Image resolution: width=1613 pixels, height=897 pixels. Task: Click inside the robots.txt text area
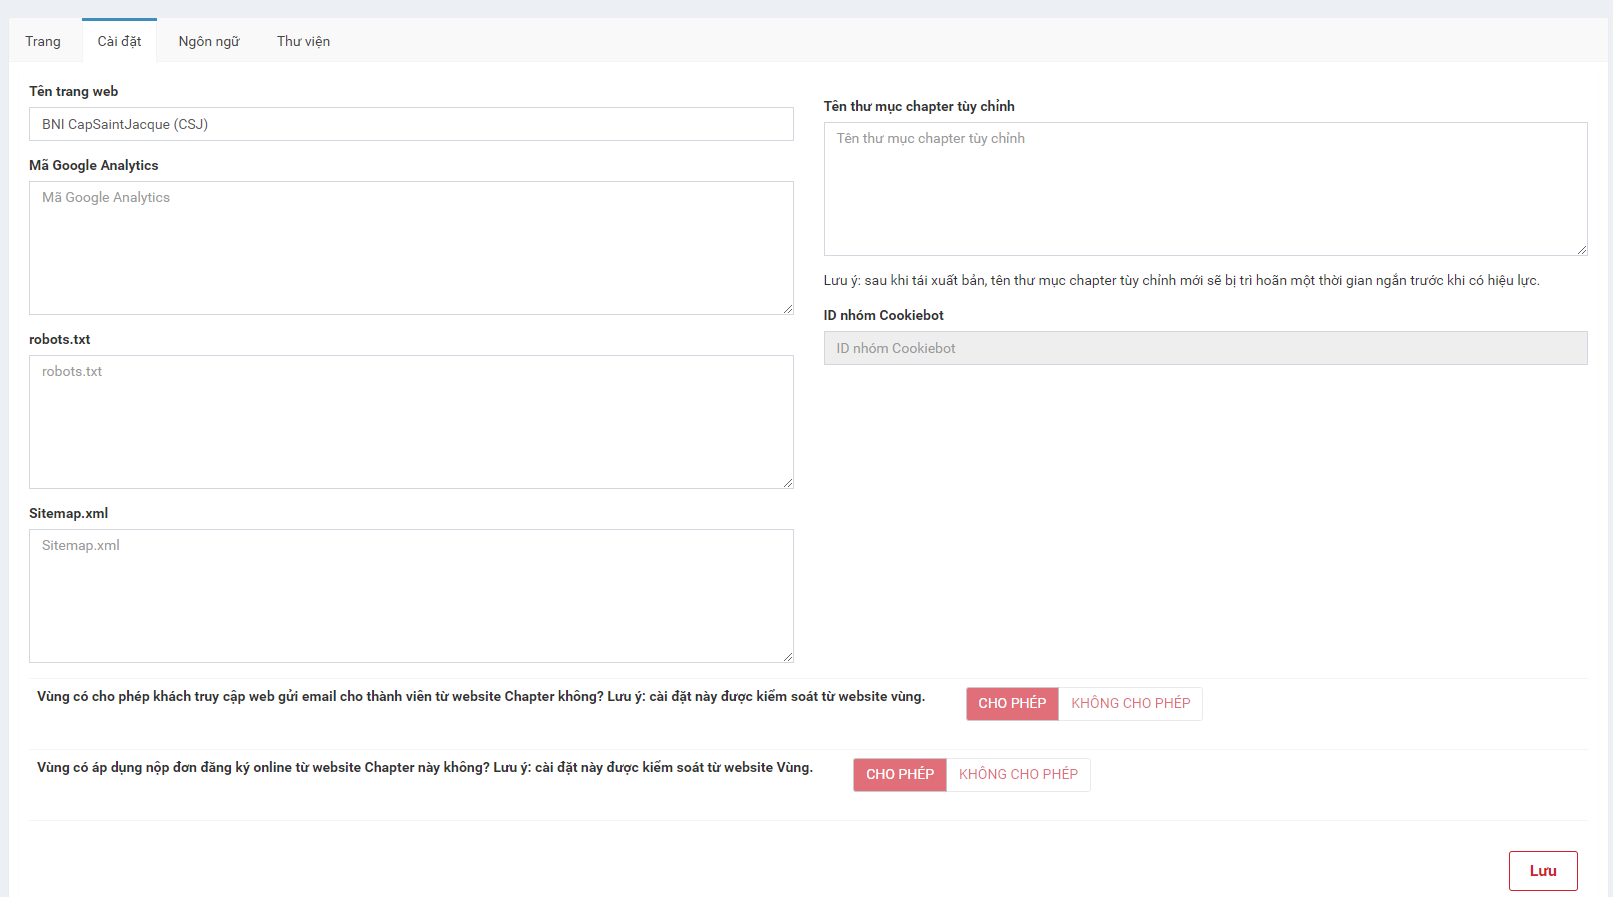tap(411, 422)
